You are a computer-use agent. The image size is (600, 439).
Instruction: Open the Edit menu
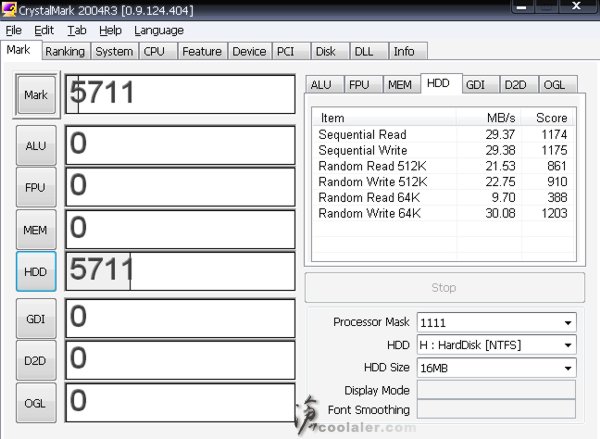pyautogui.click(x=44, y=31)
